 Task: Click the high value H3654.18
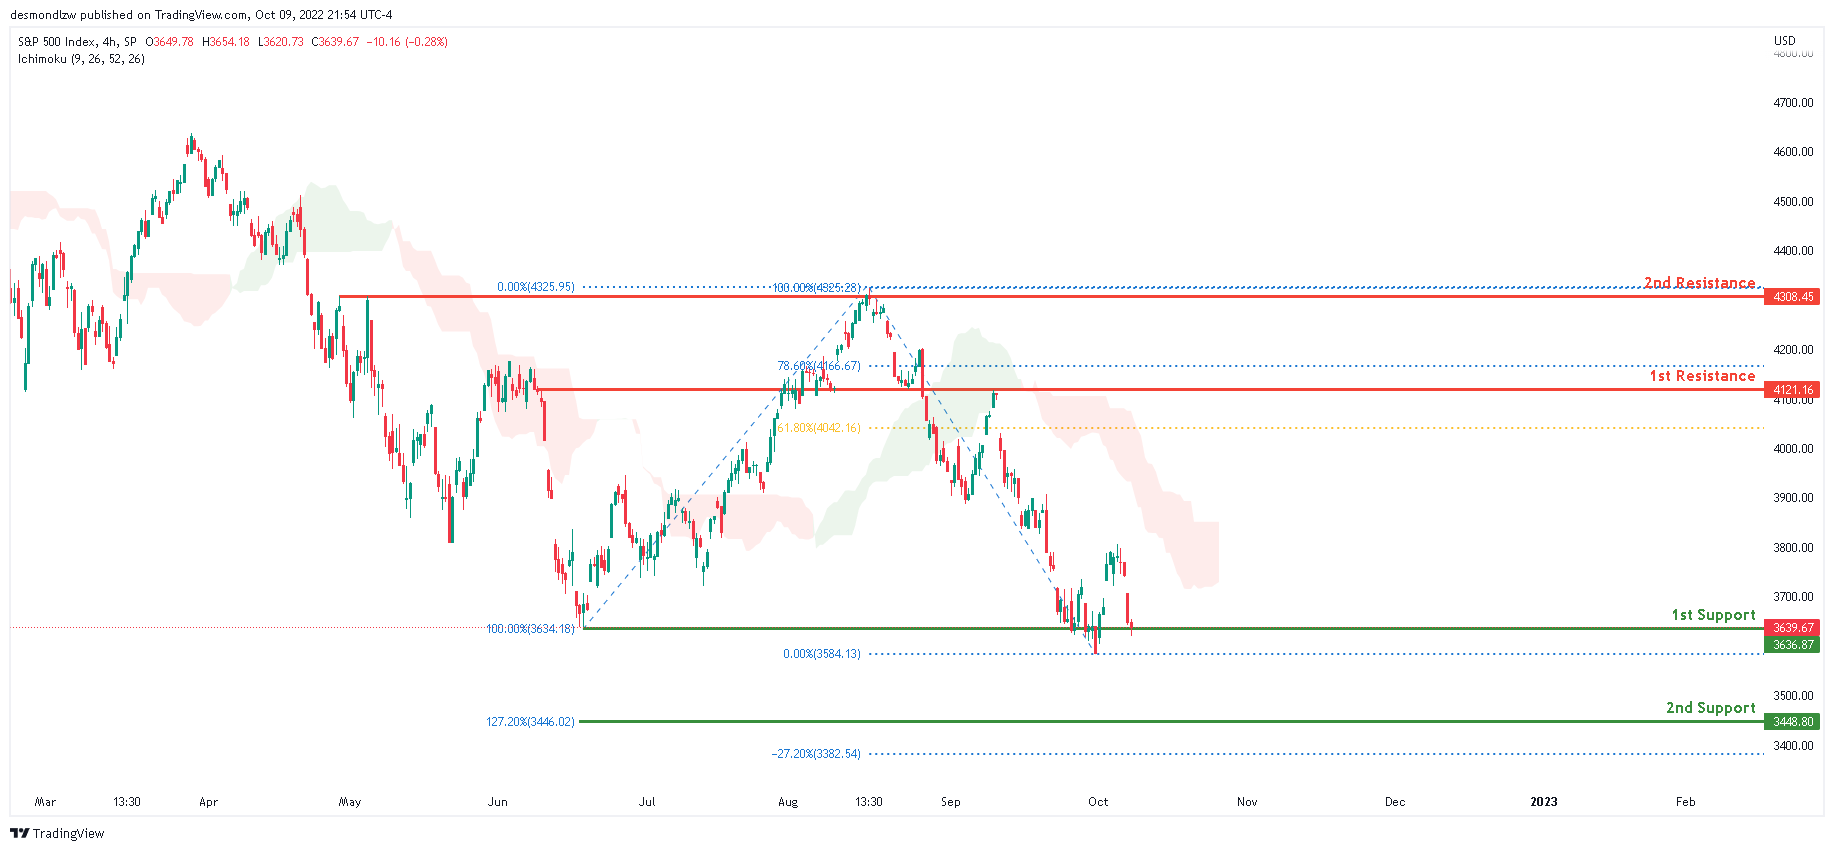click(x=226, y=42)
